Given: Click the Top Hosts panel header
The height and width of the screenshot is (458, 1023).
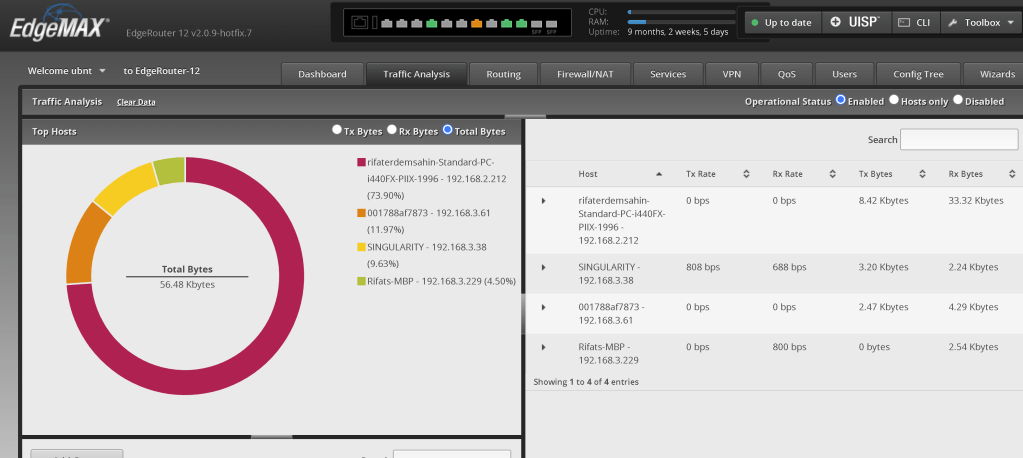Looking at the screenshot, I should pos(271,131).
